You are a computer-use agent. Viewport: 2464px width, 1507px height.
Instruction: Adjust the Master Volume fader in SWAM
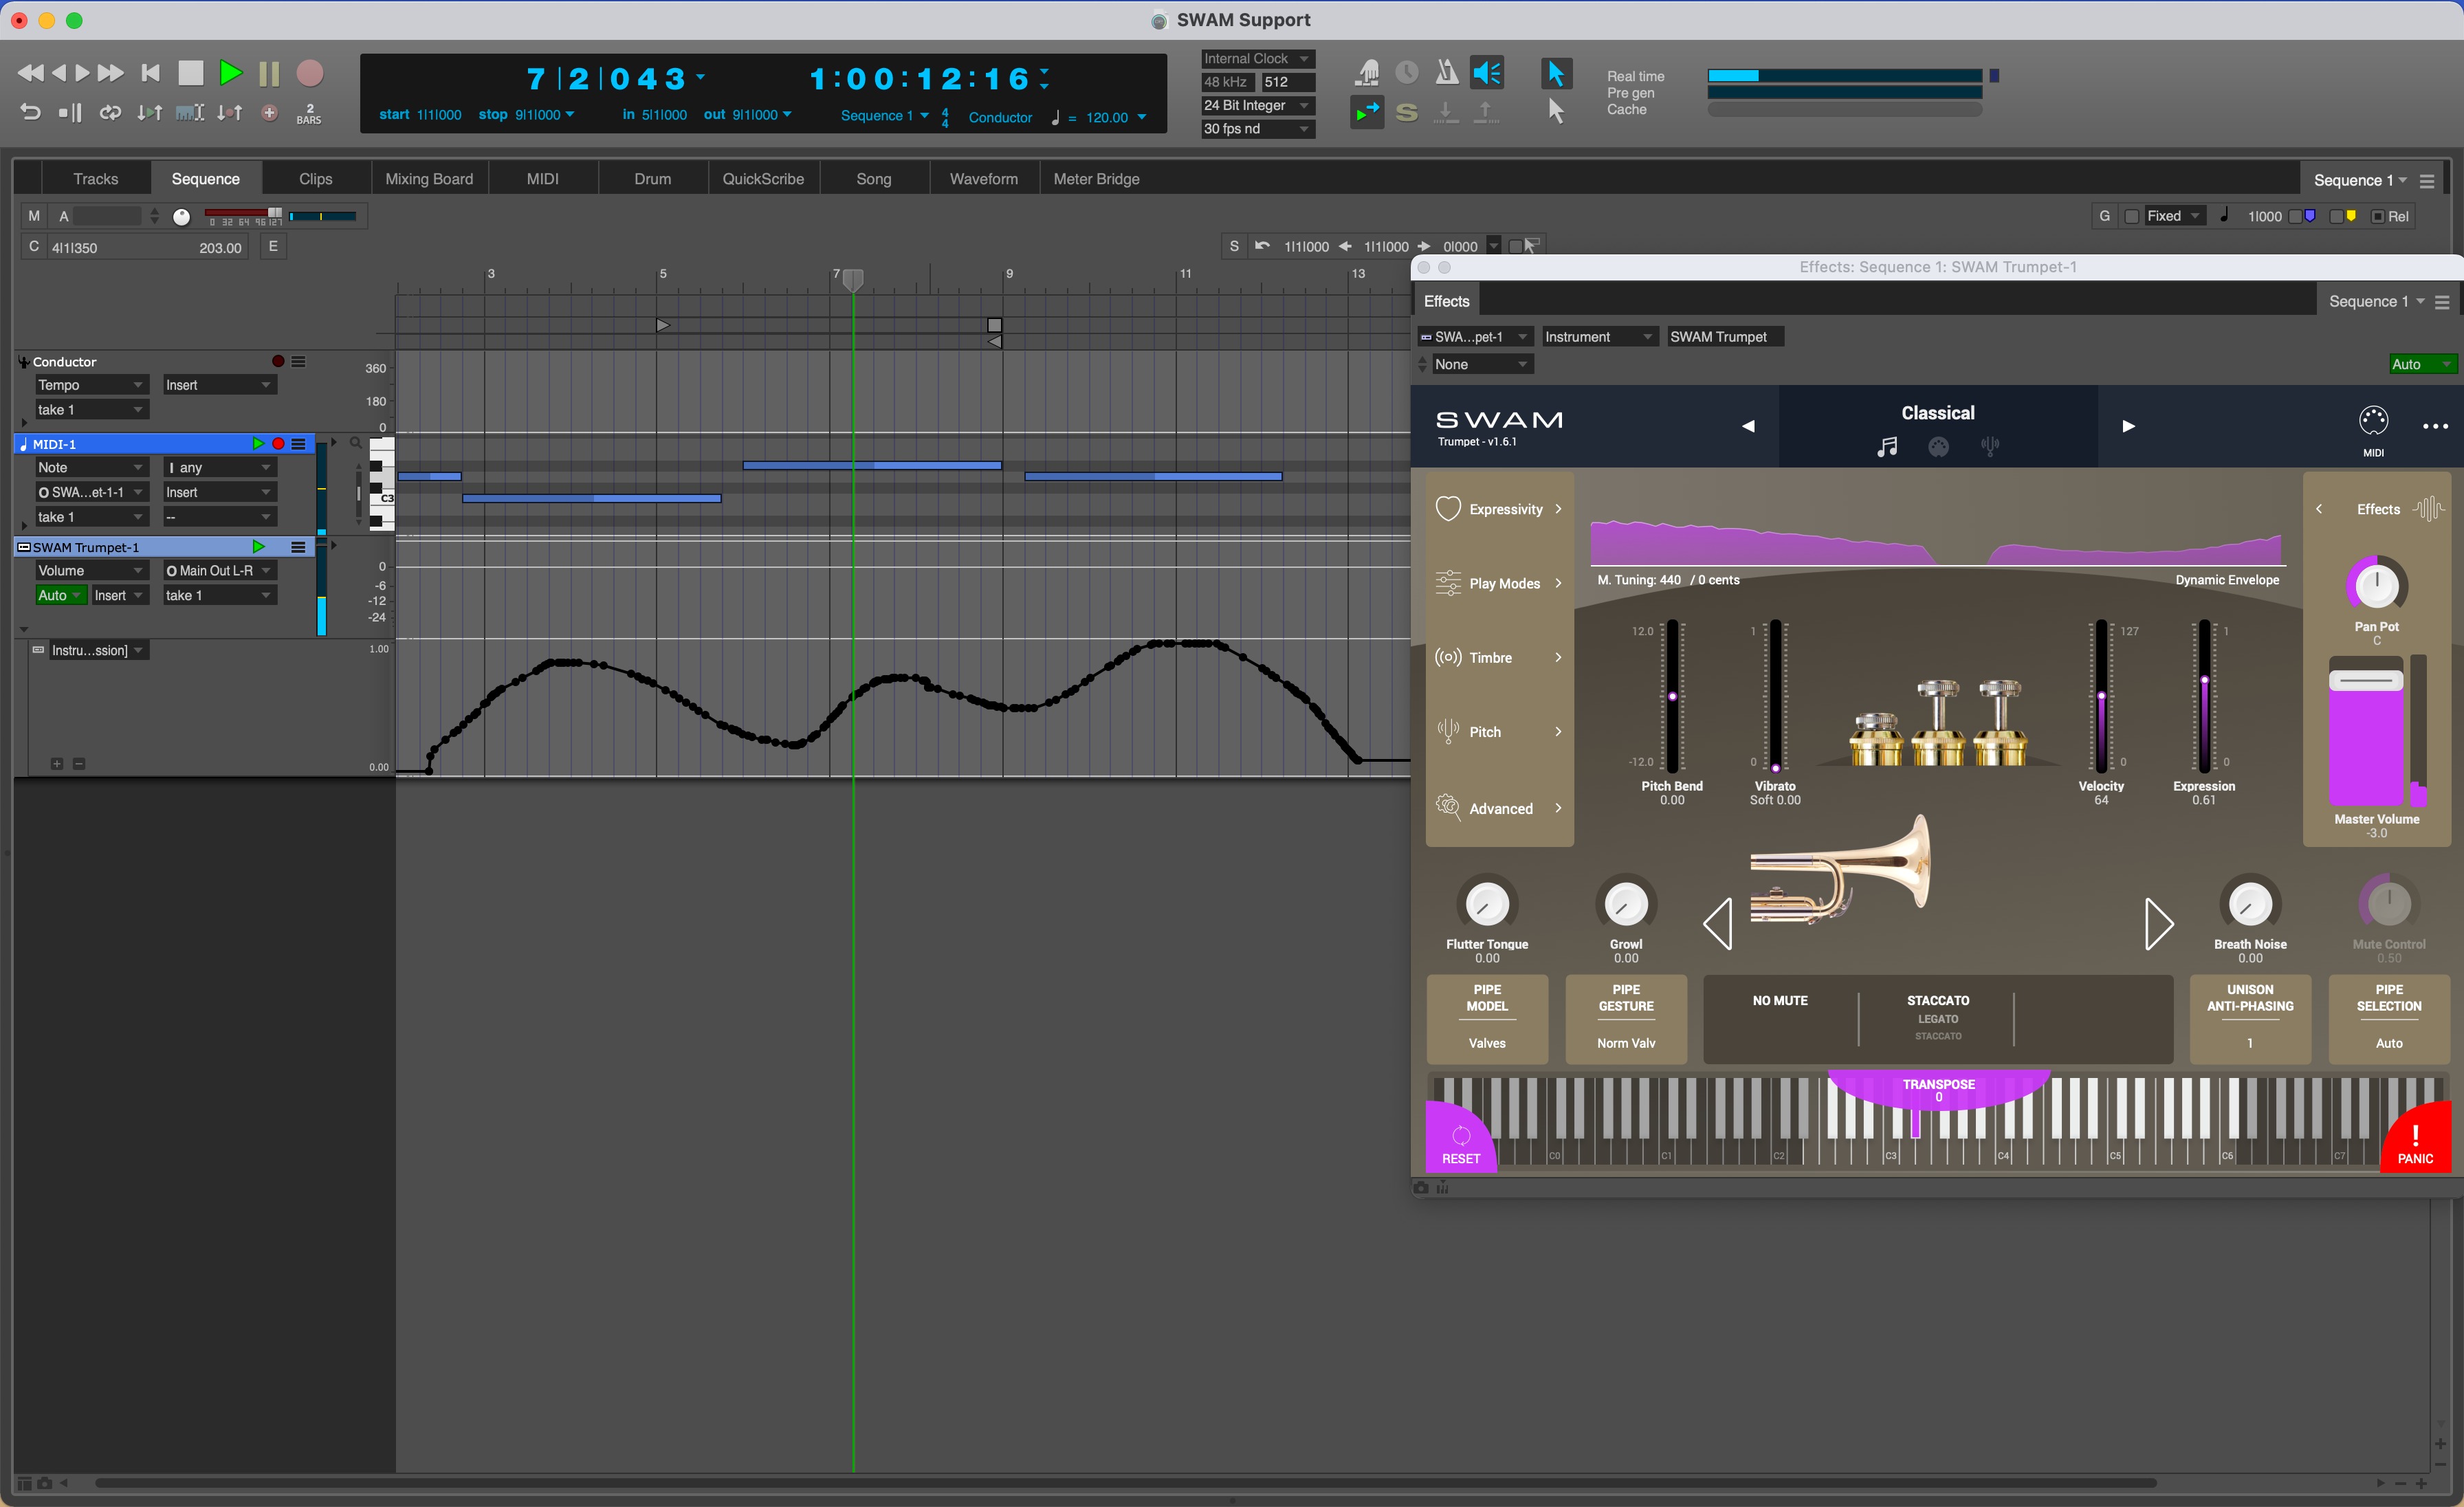coord(2366,682)
